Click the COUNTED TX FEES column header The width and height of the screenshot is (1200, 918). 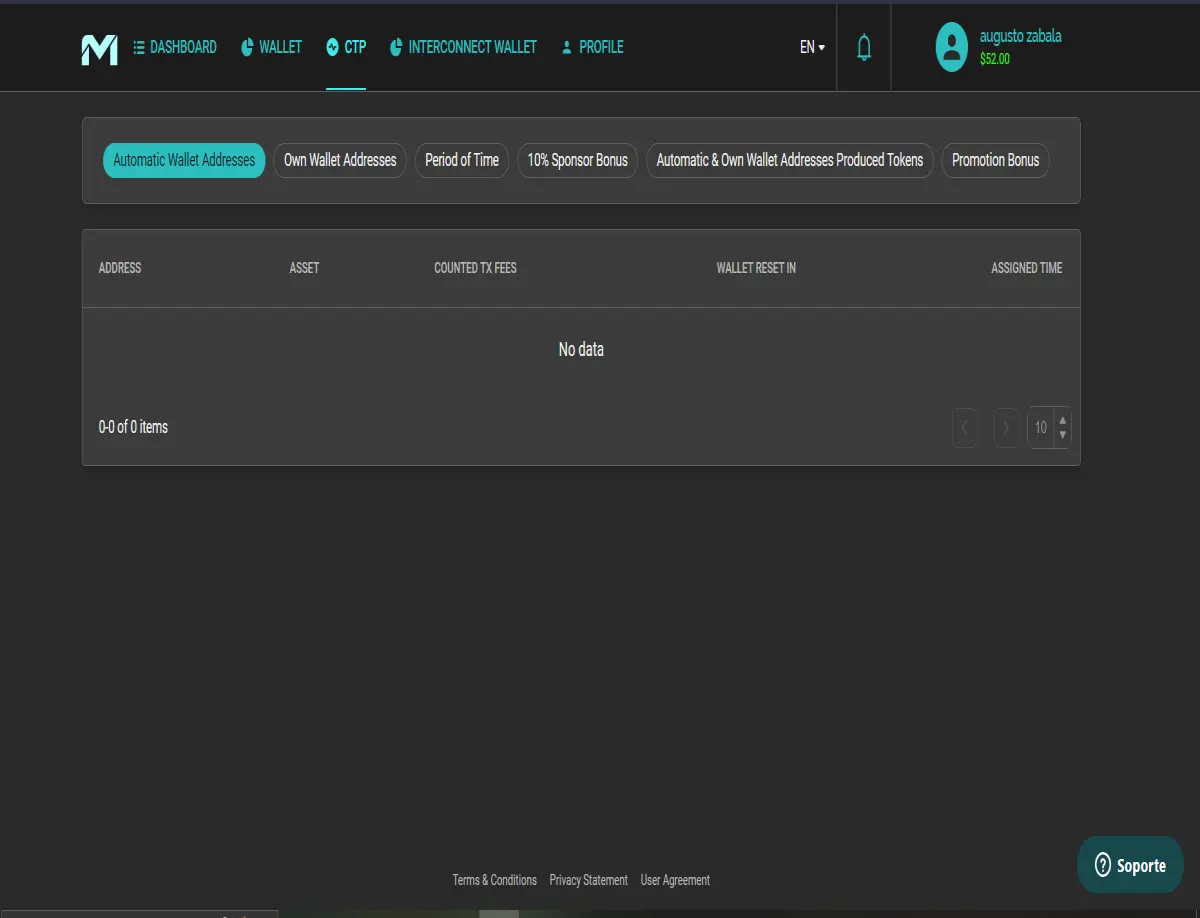475,268
